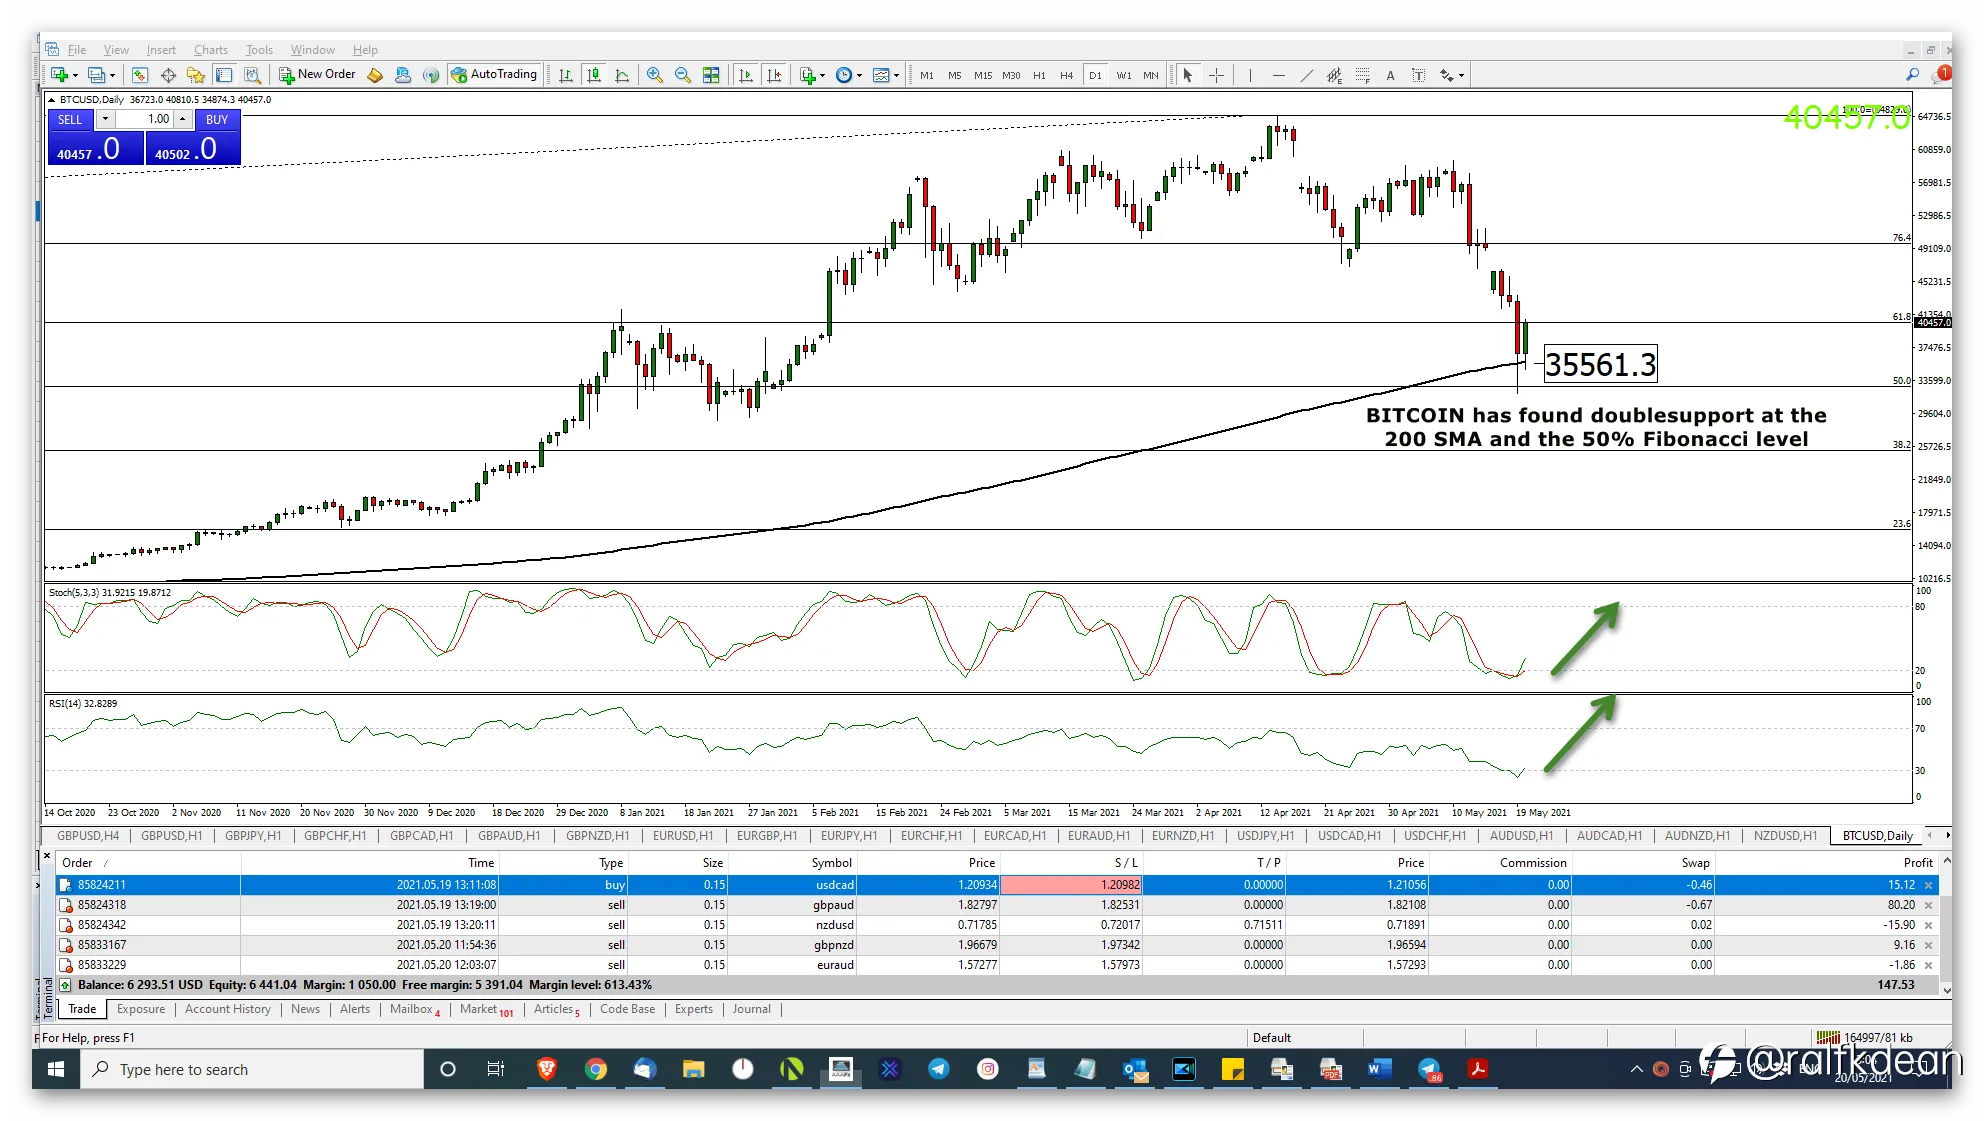Select the cursor arrow tool
Image resolution: width=1984 pixels, height=1121 pixels.
pos(1187,75)
